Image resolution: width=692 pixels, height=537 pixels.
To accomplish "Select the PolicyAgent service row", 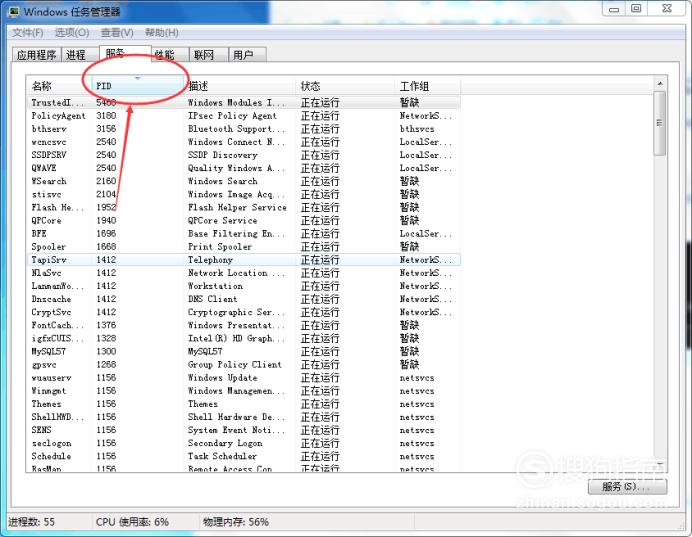I will [244, 116].
